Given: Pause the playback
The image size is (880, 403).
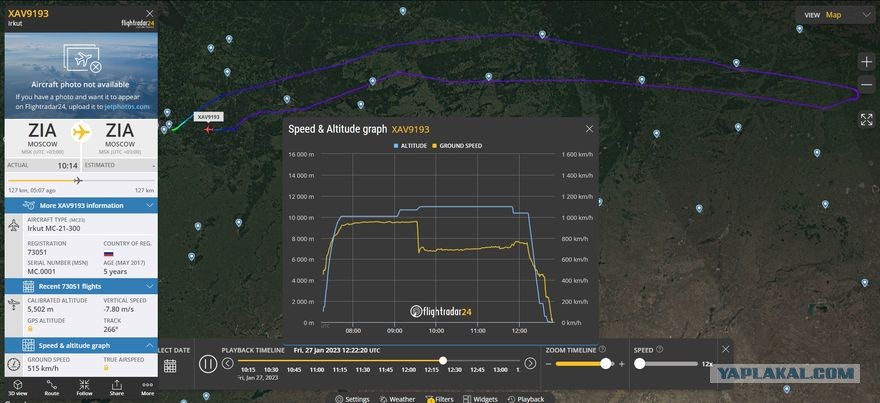Looking at the screenshot, I should (208, 364).
